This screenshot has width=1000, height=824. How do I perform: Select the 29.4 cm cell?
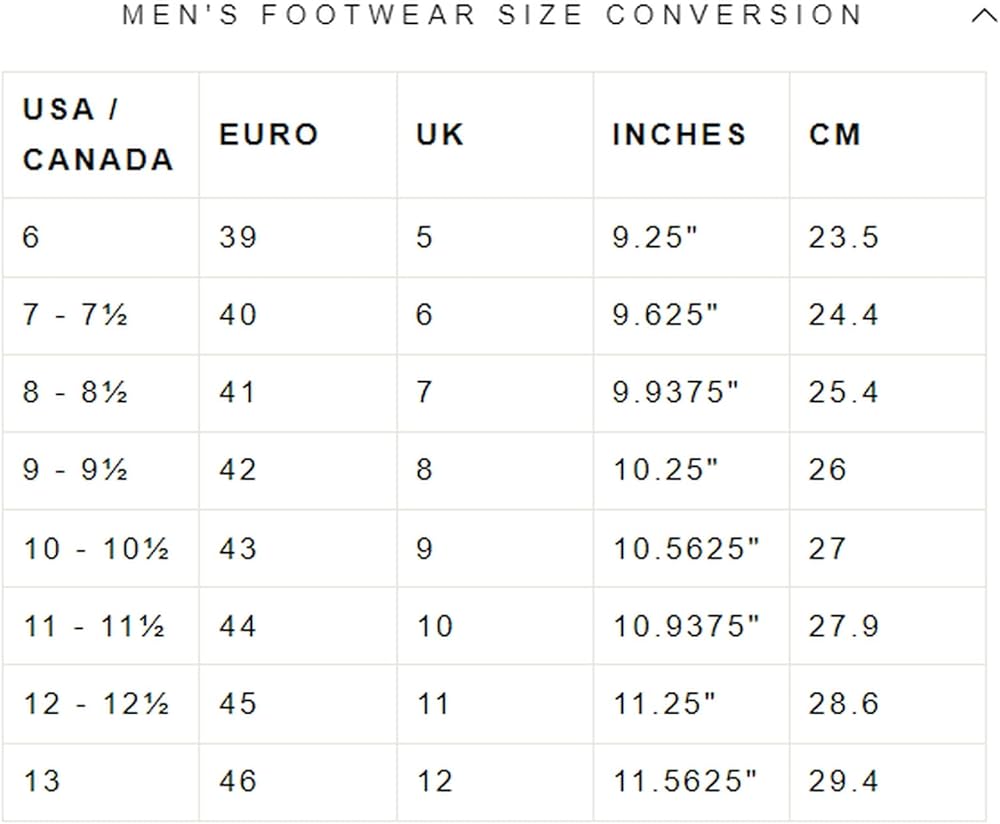[843, 781]
